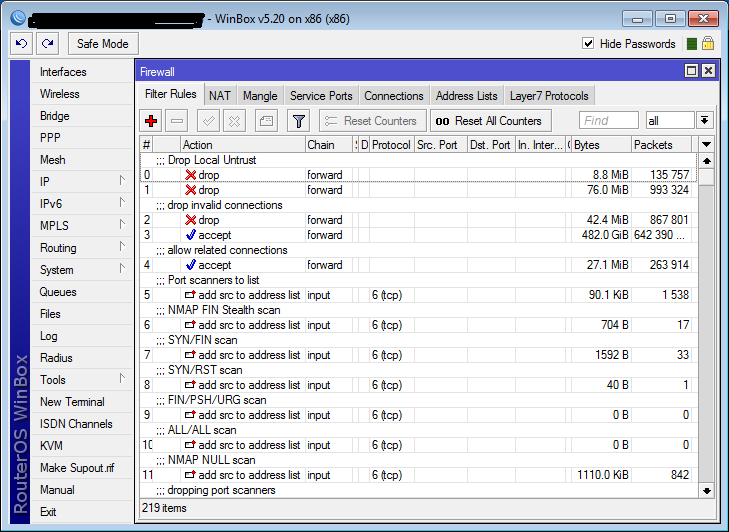Click red drop icon on rule 1

pos(191,190)
